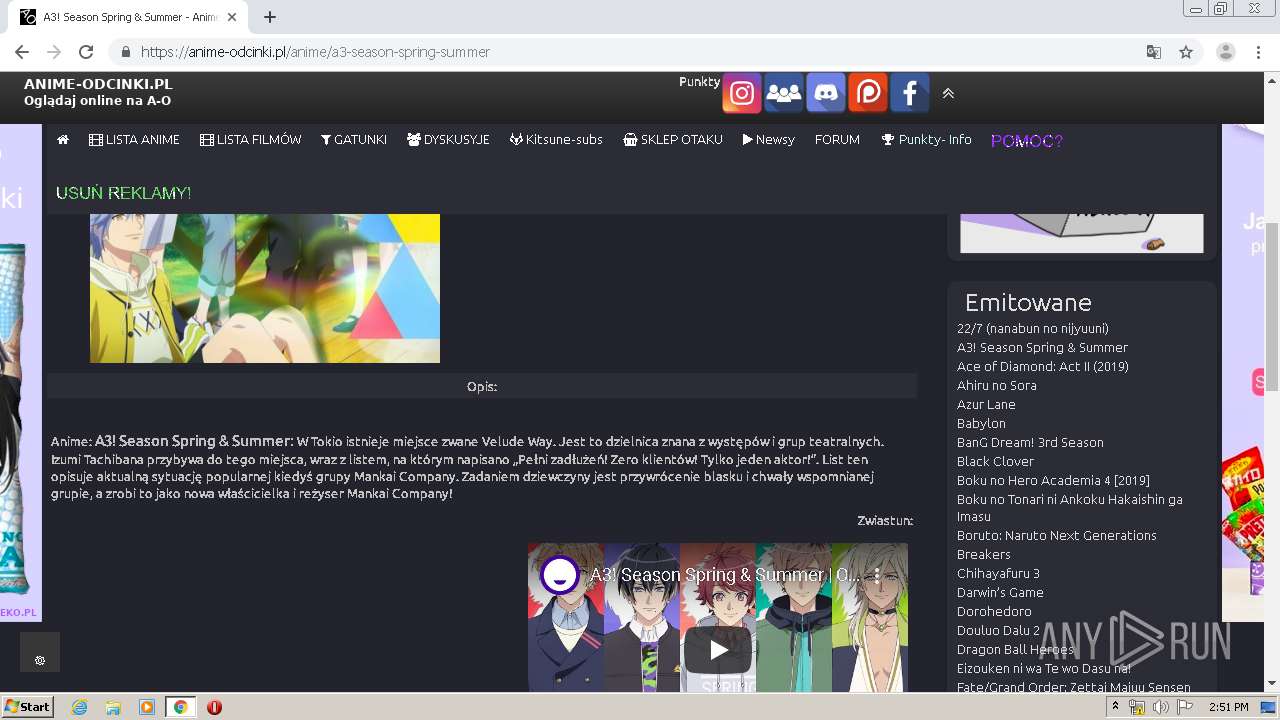The width and height of the screenshot is (1280, 720).
Task: Open Eizouken ni wa Te wo Dasu na! link
Action: (x=1044, y=668)
